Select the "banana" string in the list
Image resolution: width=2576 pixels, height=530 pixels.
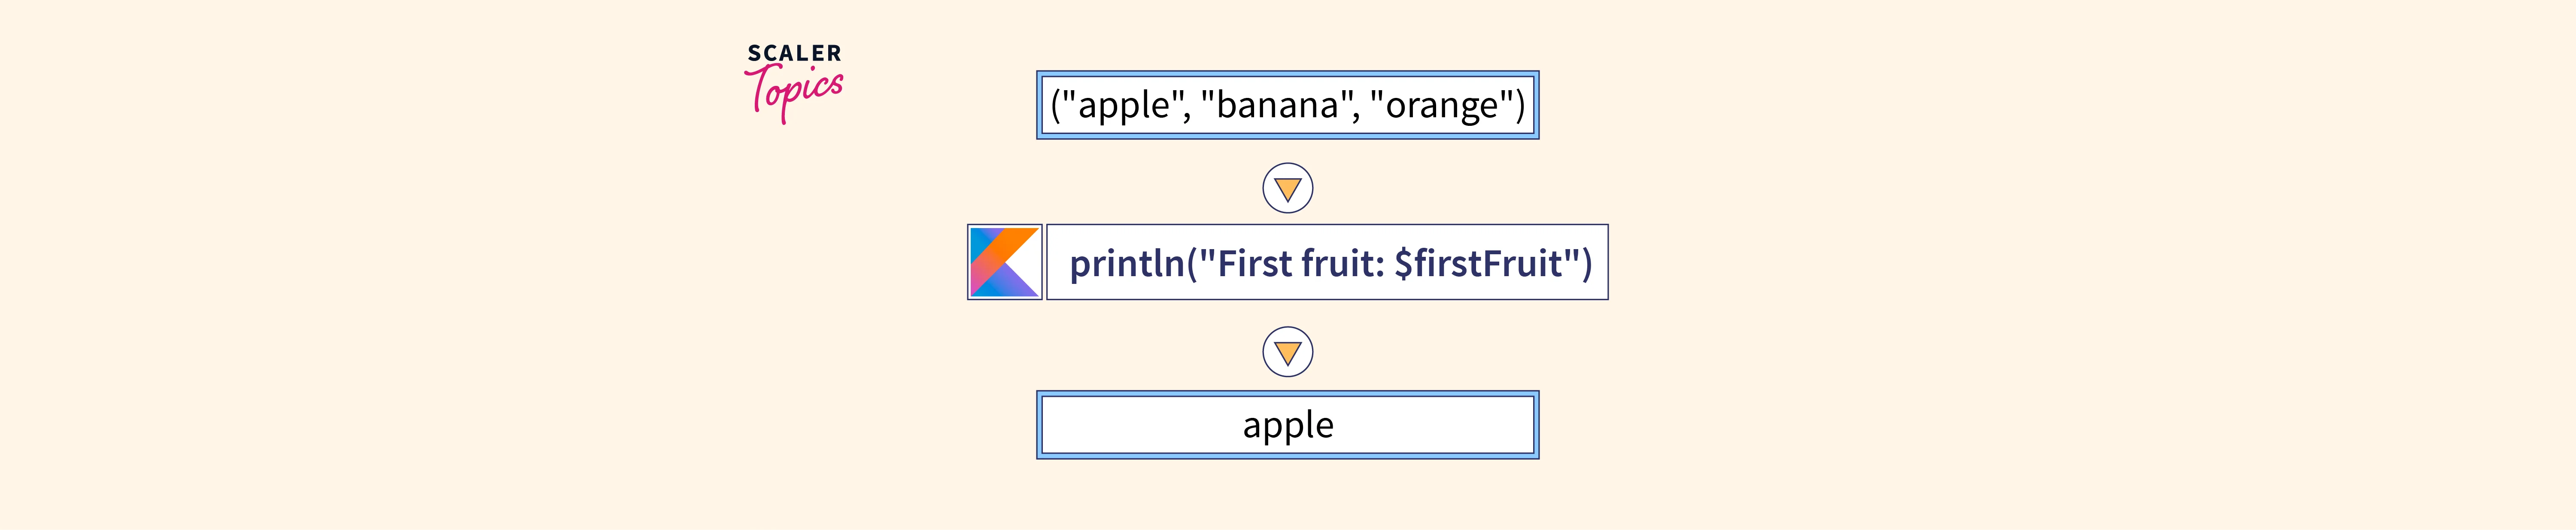click(x=1276, y=105)
